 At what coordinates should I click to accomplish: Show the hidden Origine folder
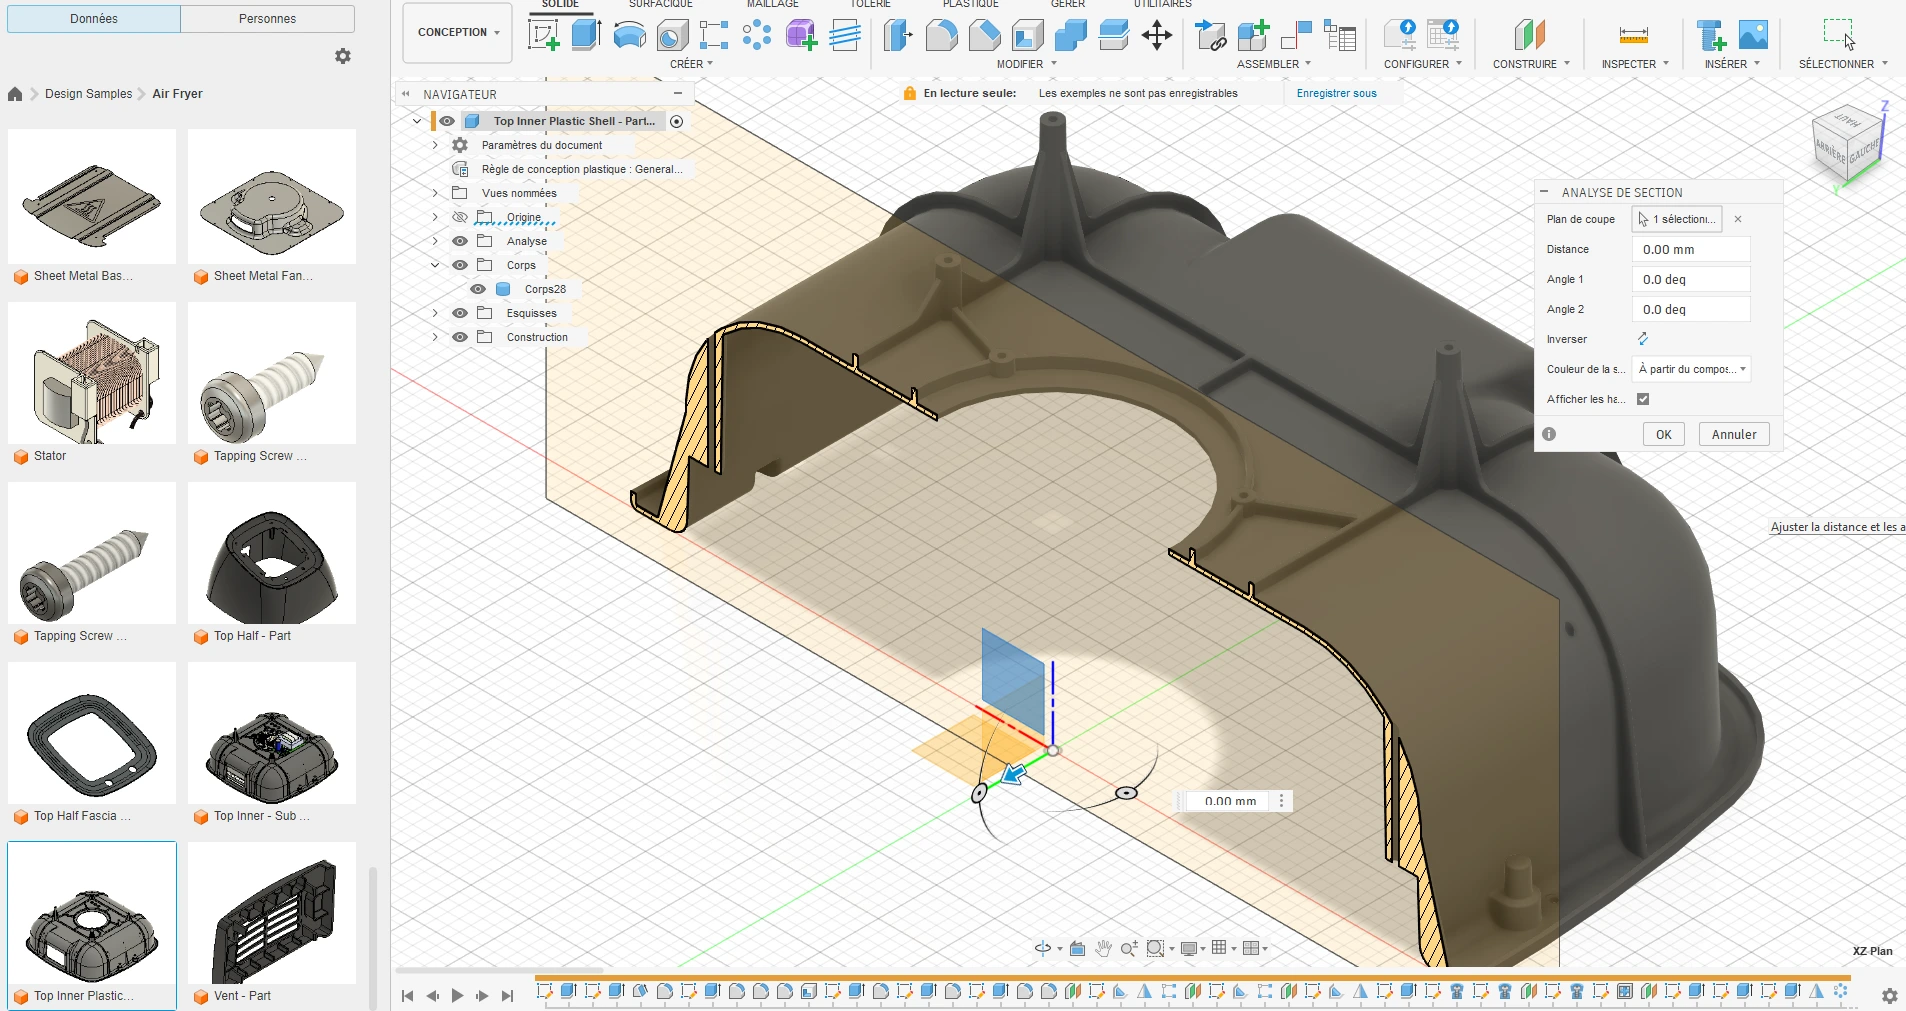pyautogui.click(x=460, y=217)
